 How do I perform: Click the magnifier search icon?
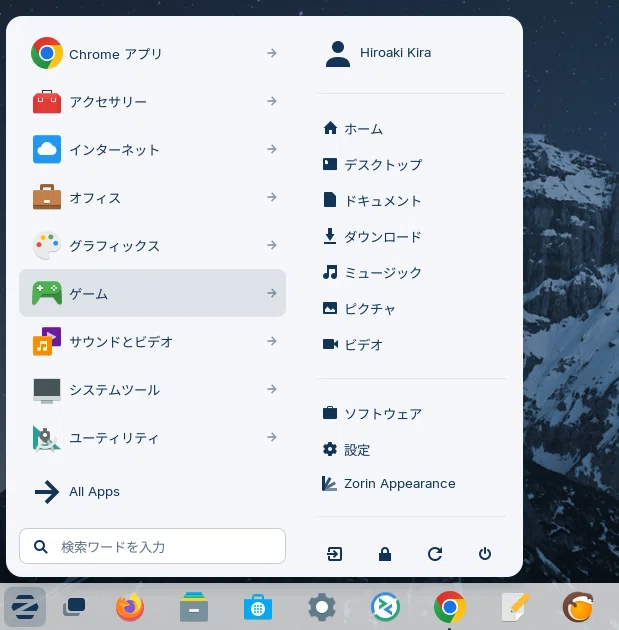[41, 546]
